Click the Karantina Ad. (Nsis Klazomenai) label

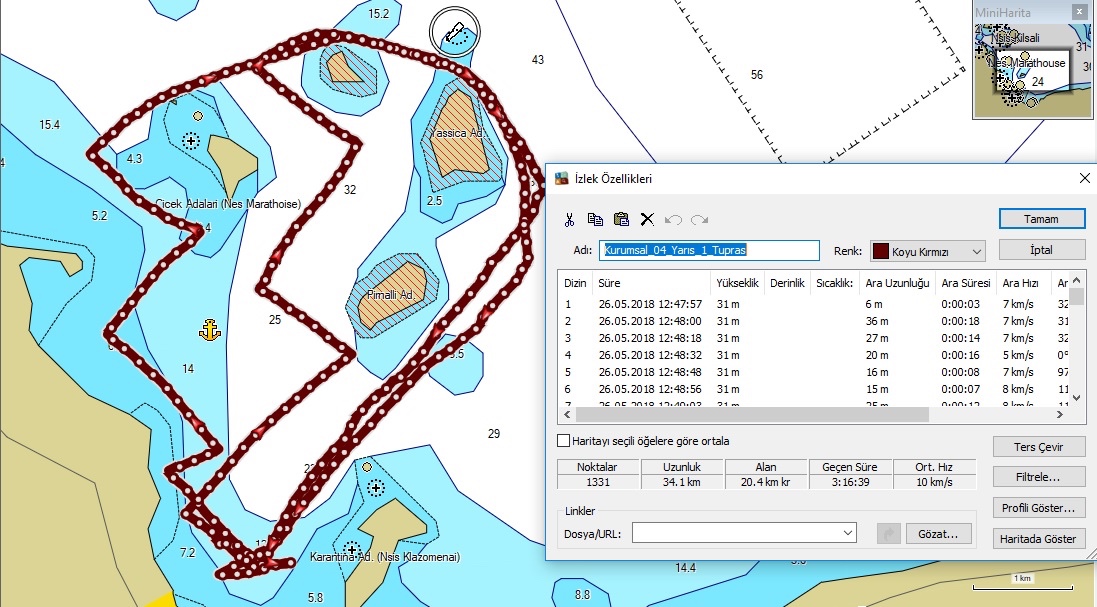(385, 557)
